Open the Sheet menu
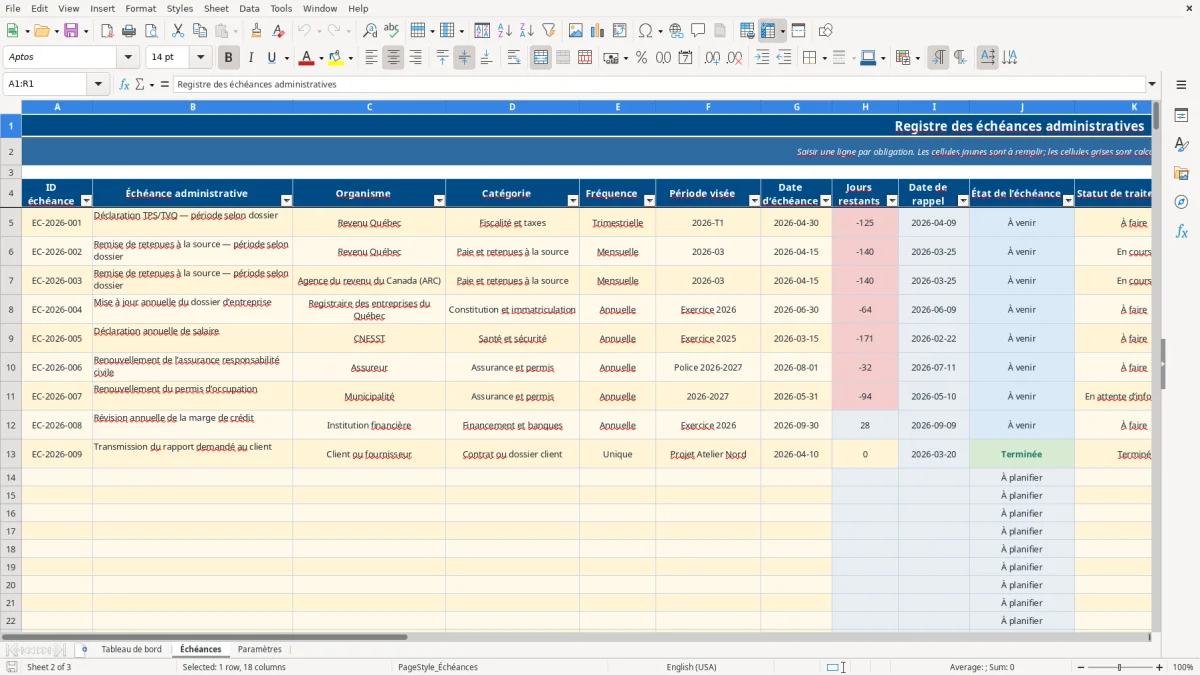 pyautogui.click(x=216, y=8)
